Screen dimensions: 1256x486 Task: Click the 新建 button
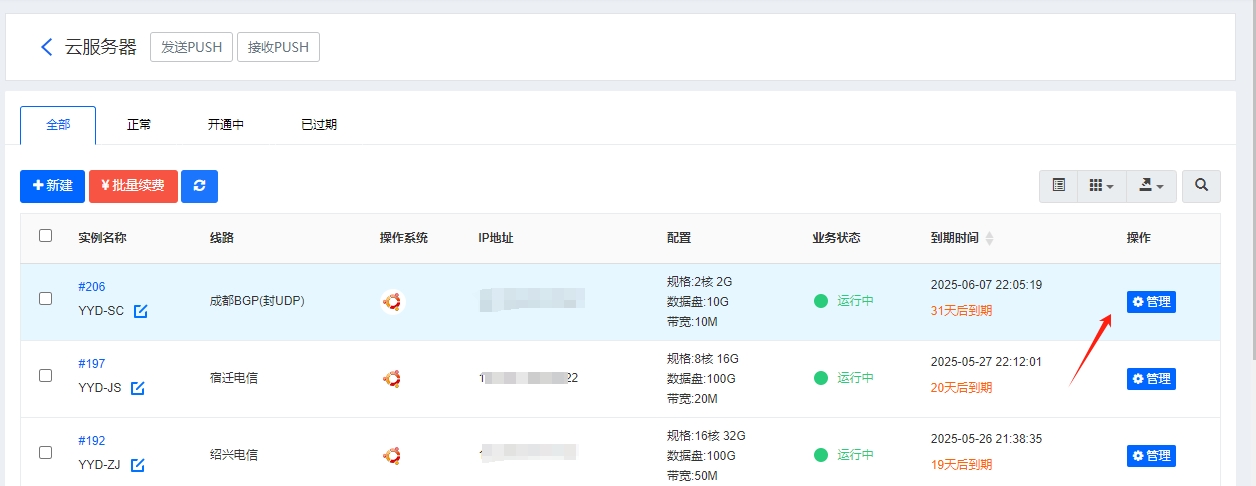tap(52, 186)
